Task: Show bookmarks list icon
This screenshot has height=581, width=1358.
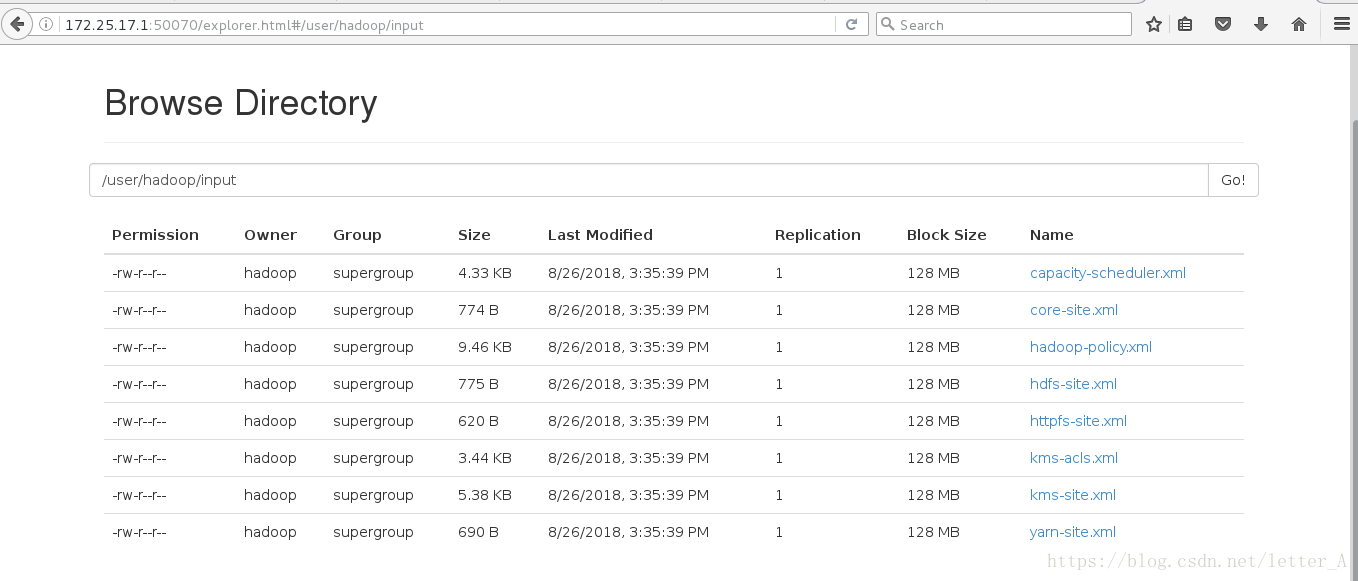Action: point(1185,24)
